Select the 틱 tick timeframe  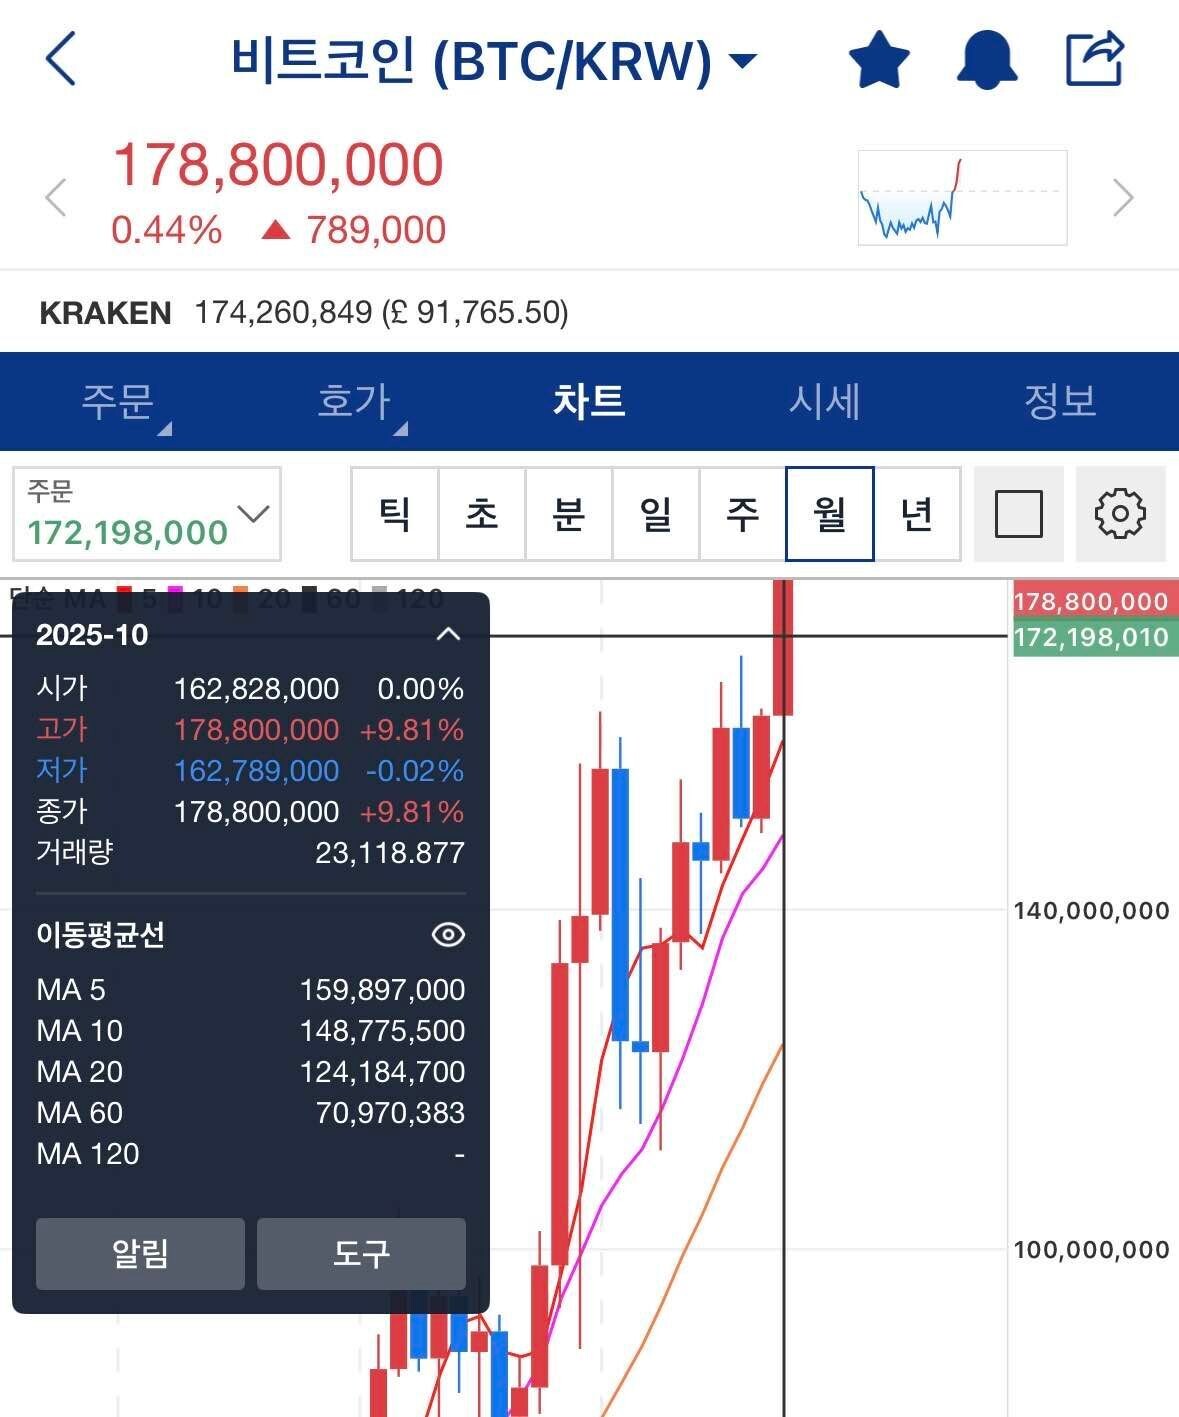tap(395, 514)
